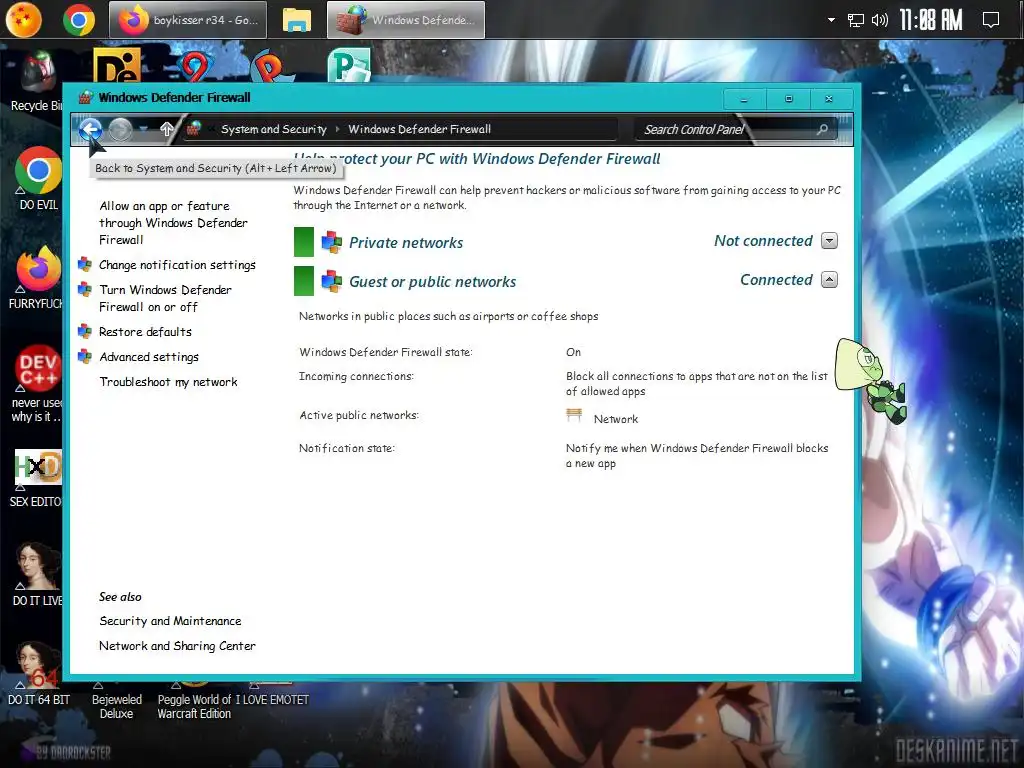1024x768 pixels.
Task: Open the DO IT LIVE desktop shortcut
Action: click(37, 575)
